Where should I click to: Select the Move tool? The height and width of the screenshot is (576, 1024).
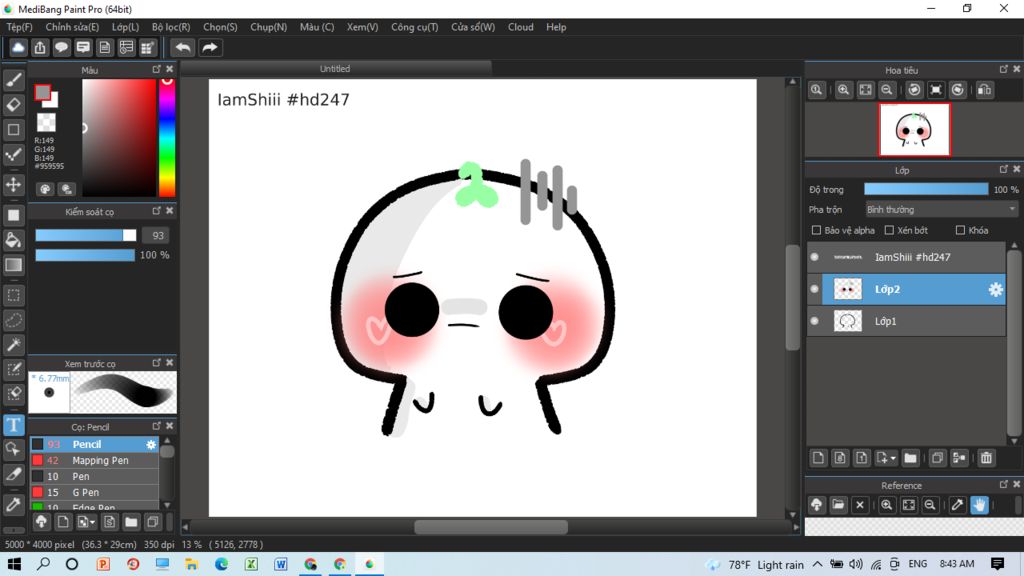[x=14, y=185]
